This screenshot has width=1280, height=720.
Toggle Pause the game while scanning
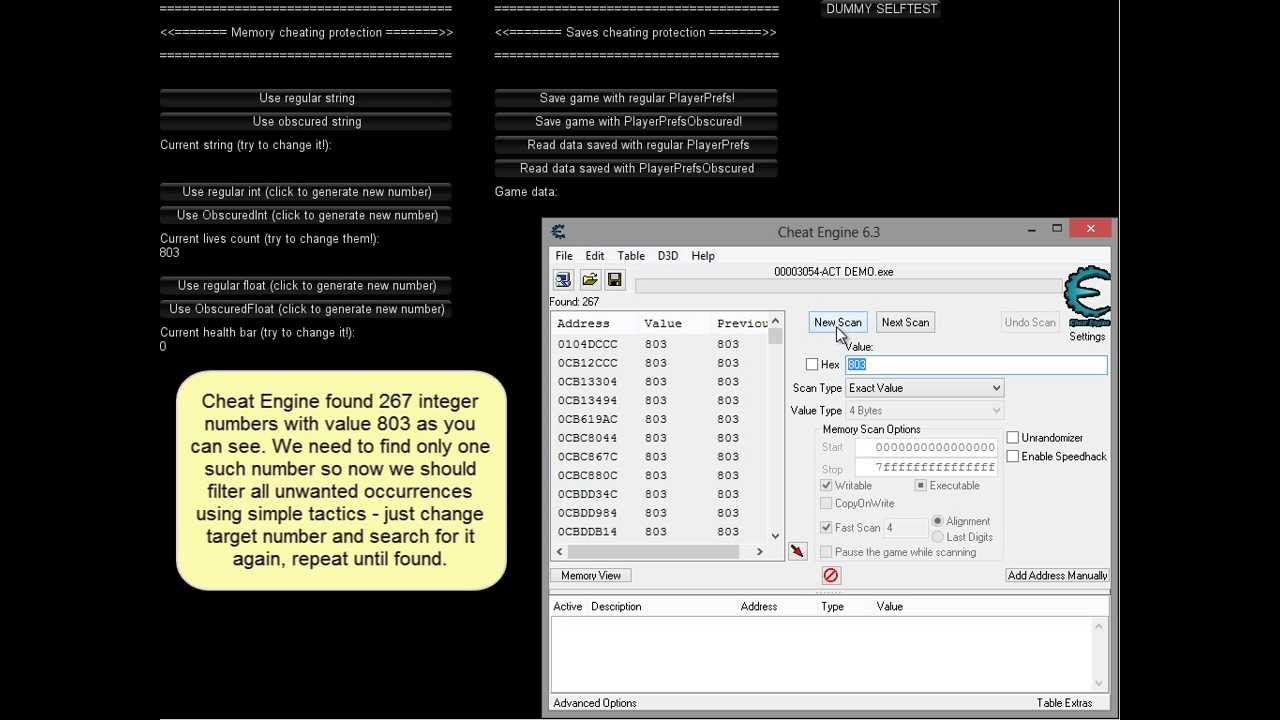[x=826, y=552]
